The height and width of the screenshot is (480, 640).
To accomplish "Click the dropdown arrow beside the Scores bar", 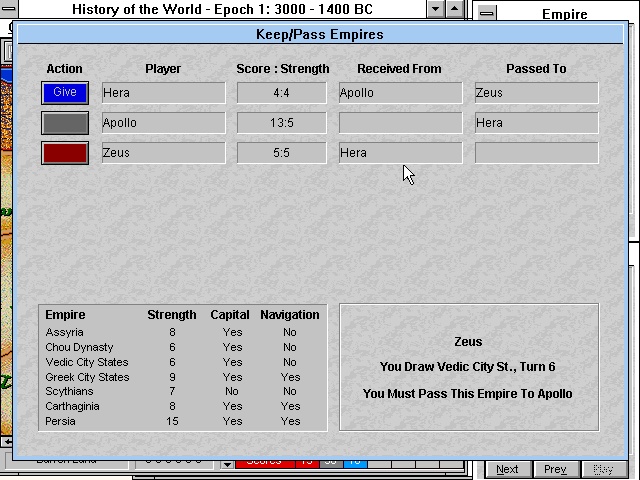I will pos(227,464).
